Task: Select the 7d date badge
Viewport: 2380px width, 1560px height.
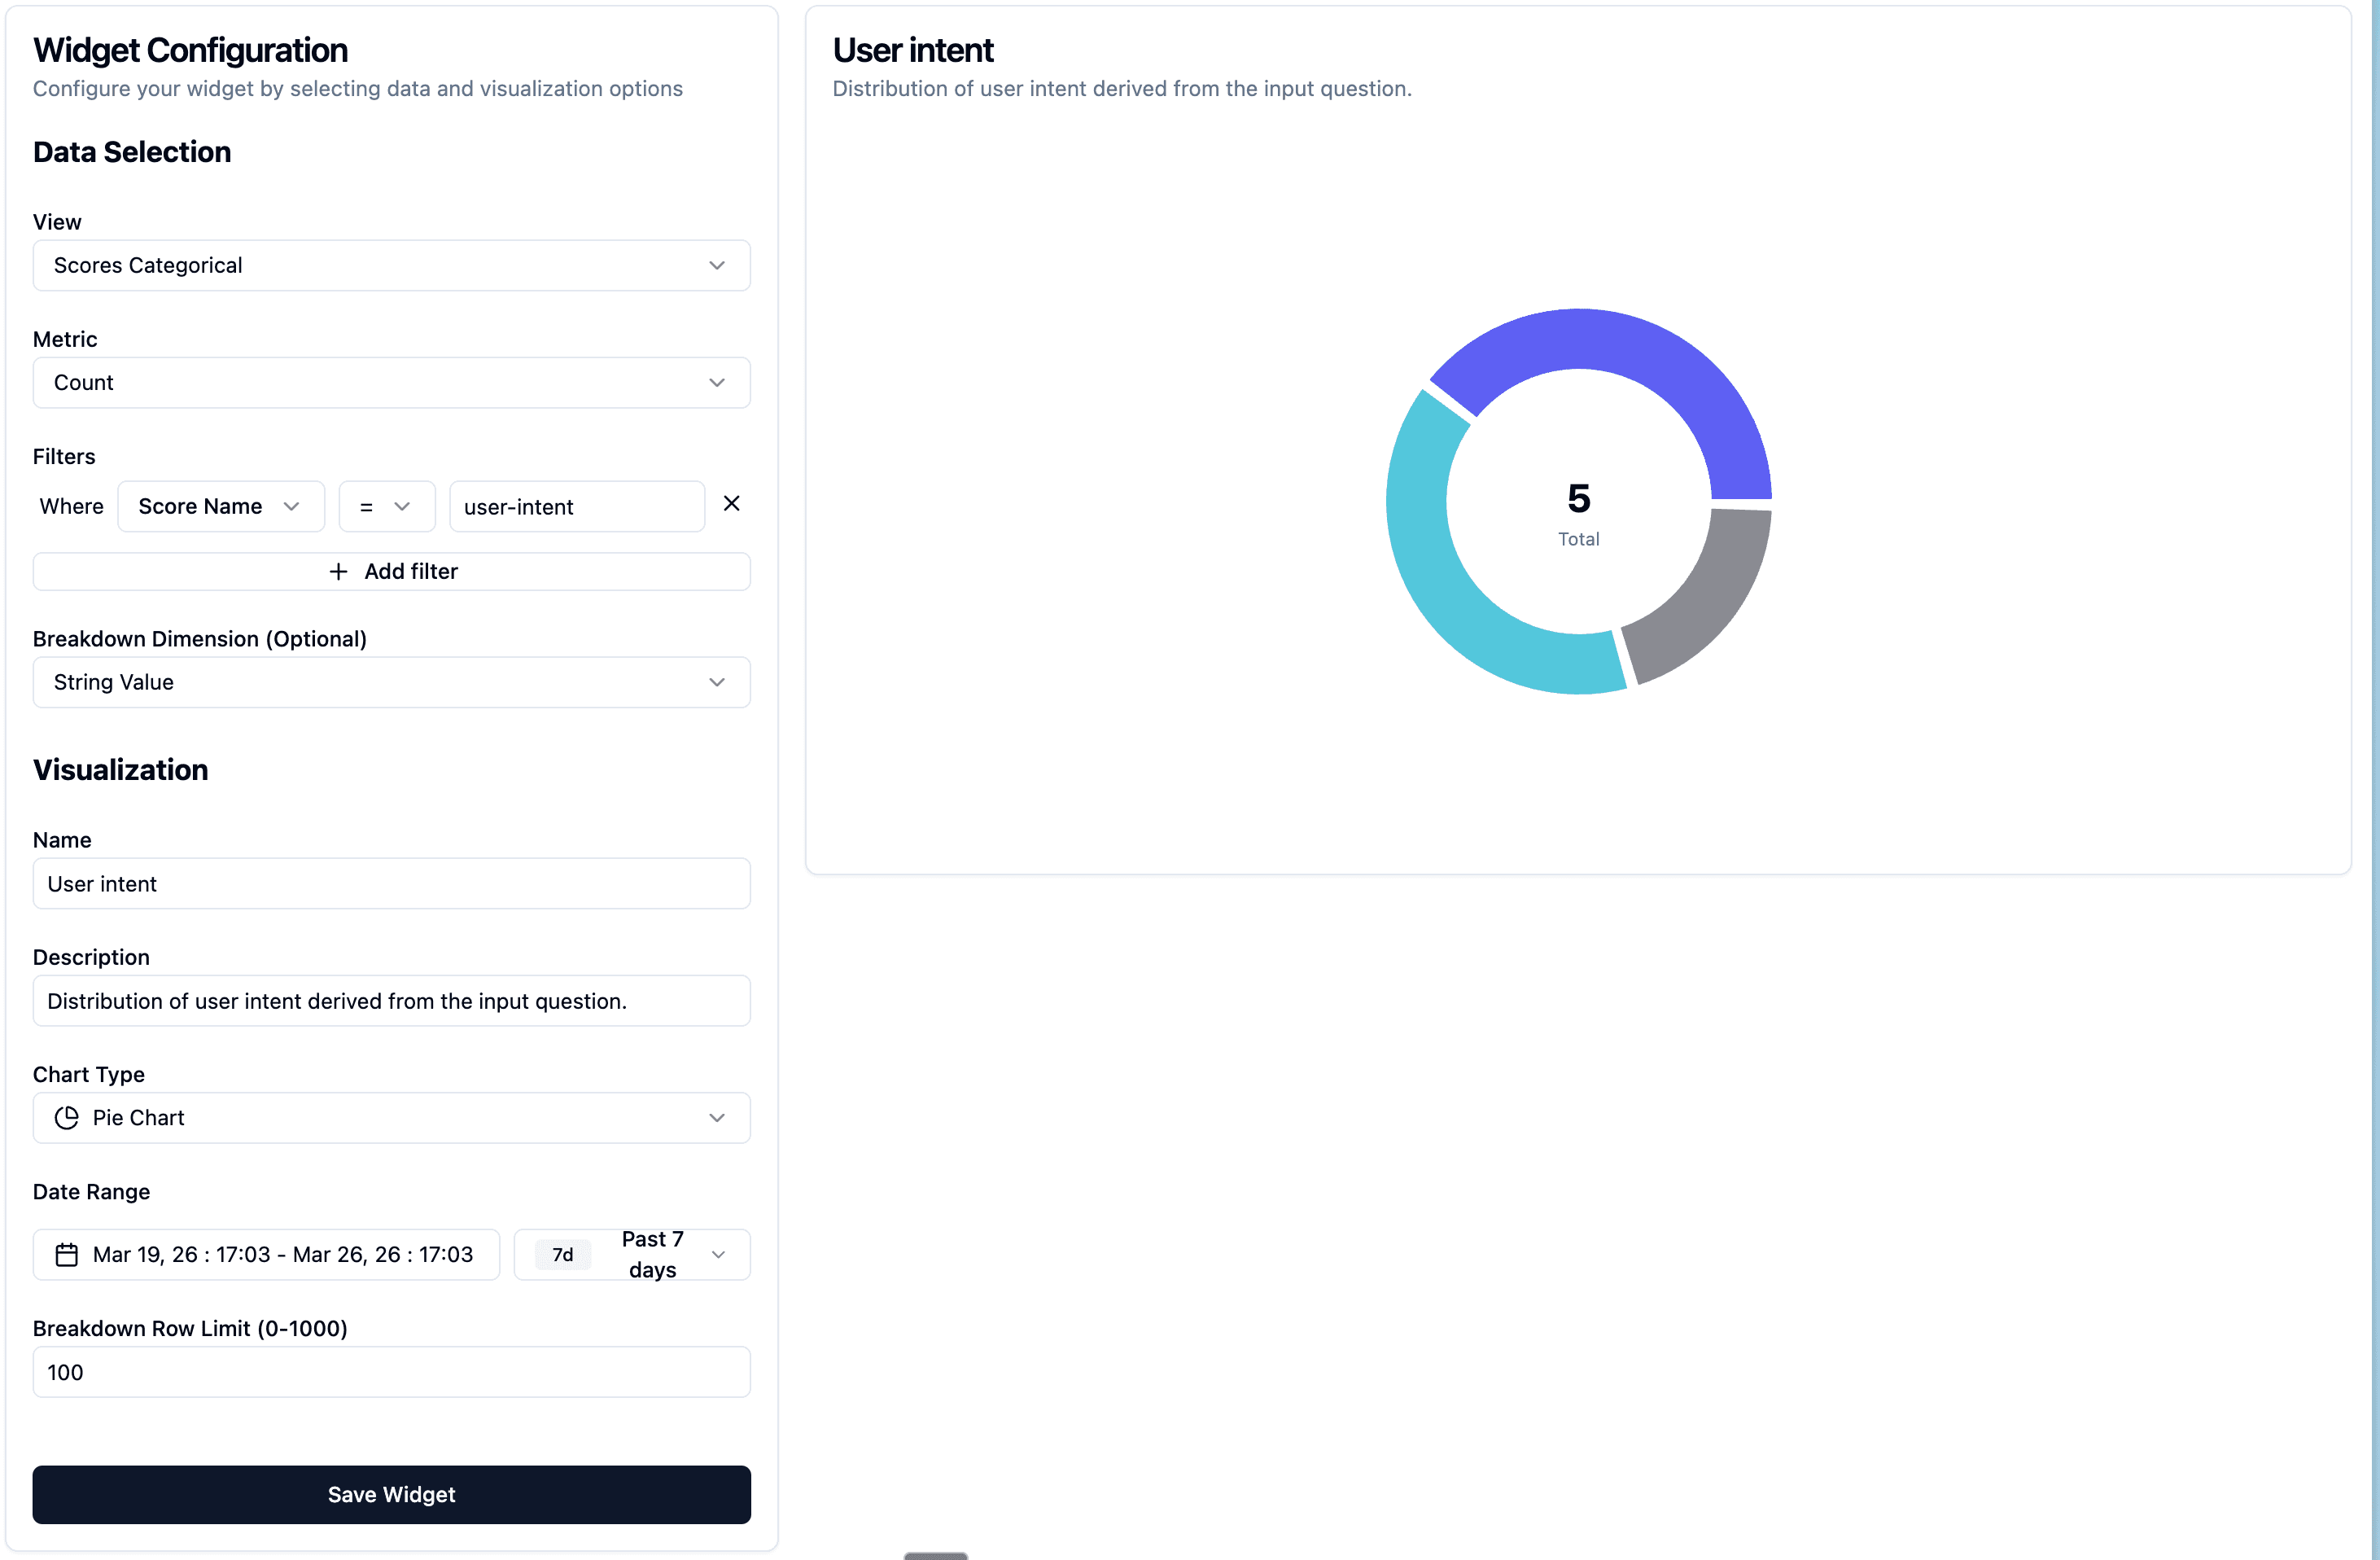Action: [x=561, y=1254]
